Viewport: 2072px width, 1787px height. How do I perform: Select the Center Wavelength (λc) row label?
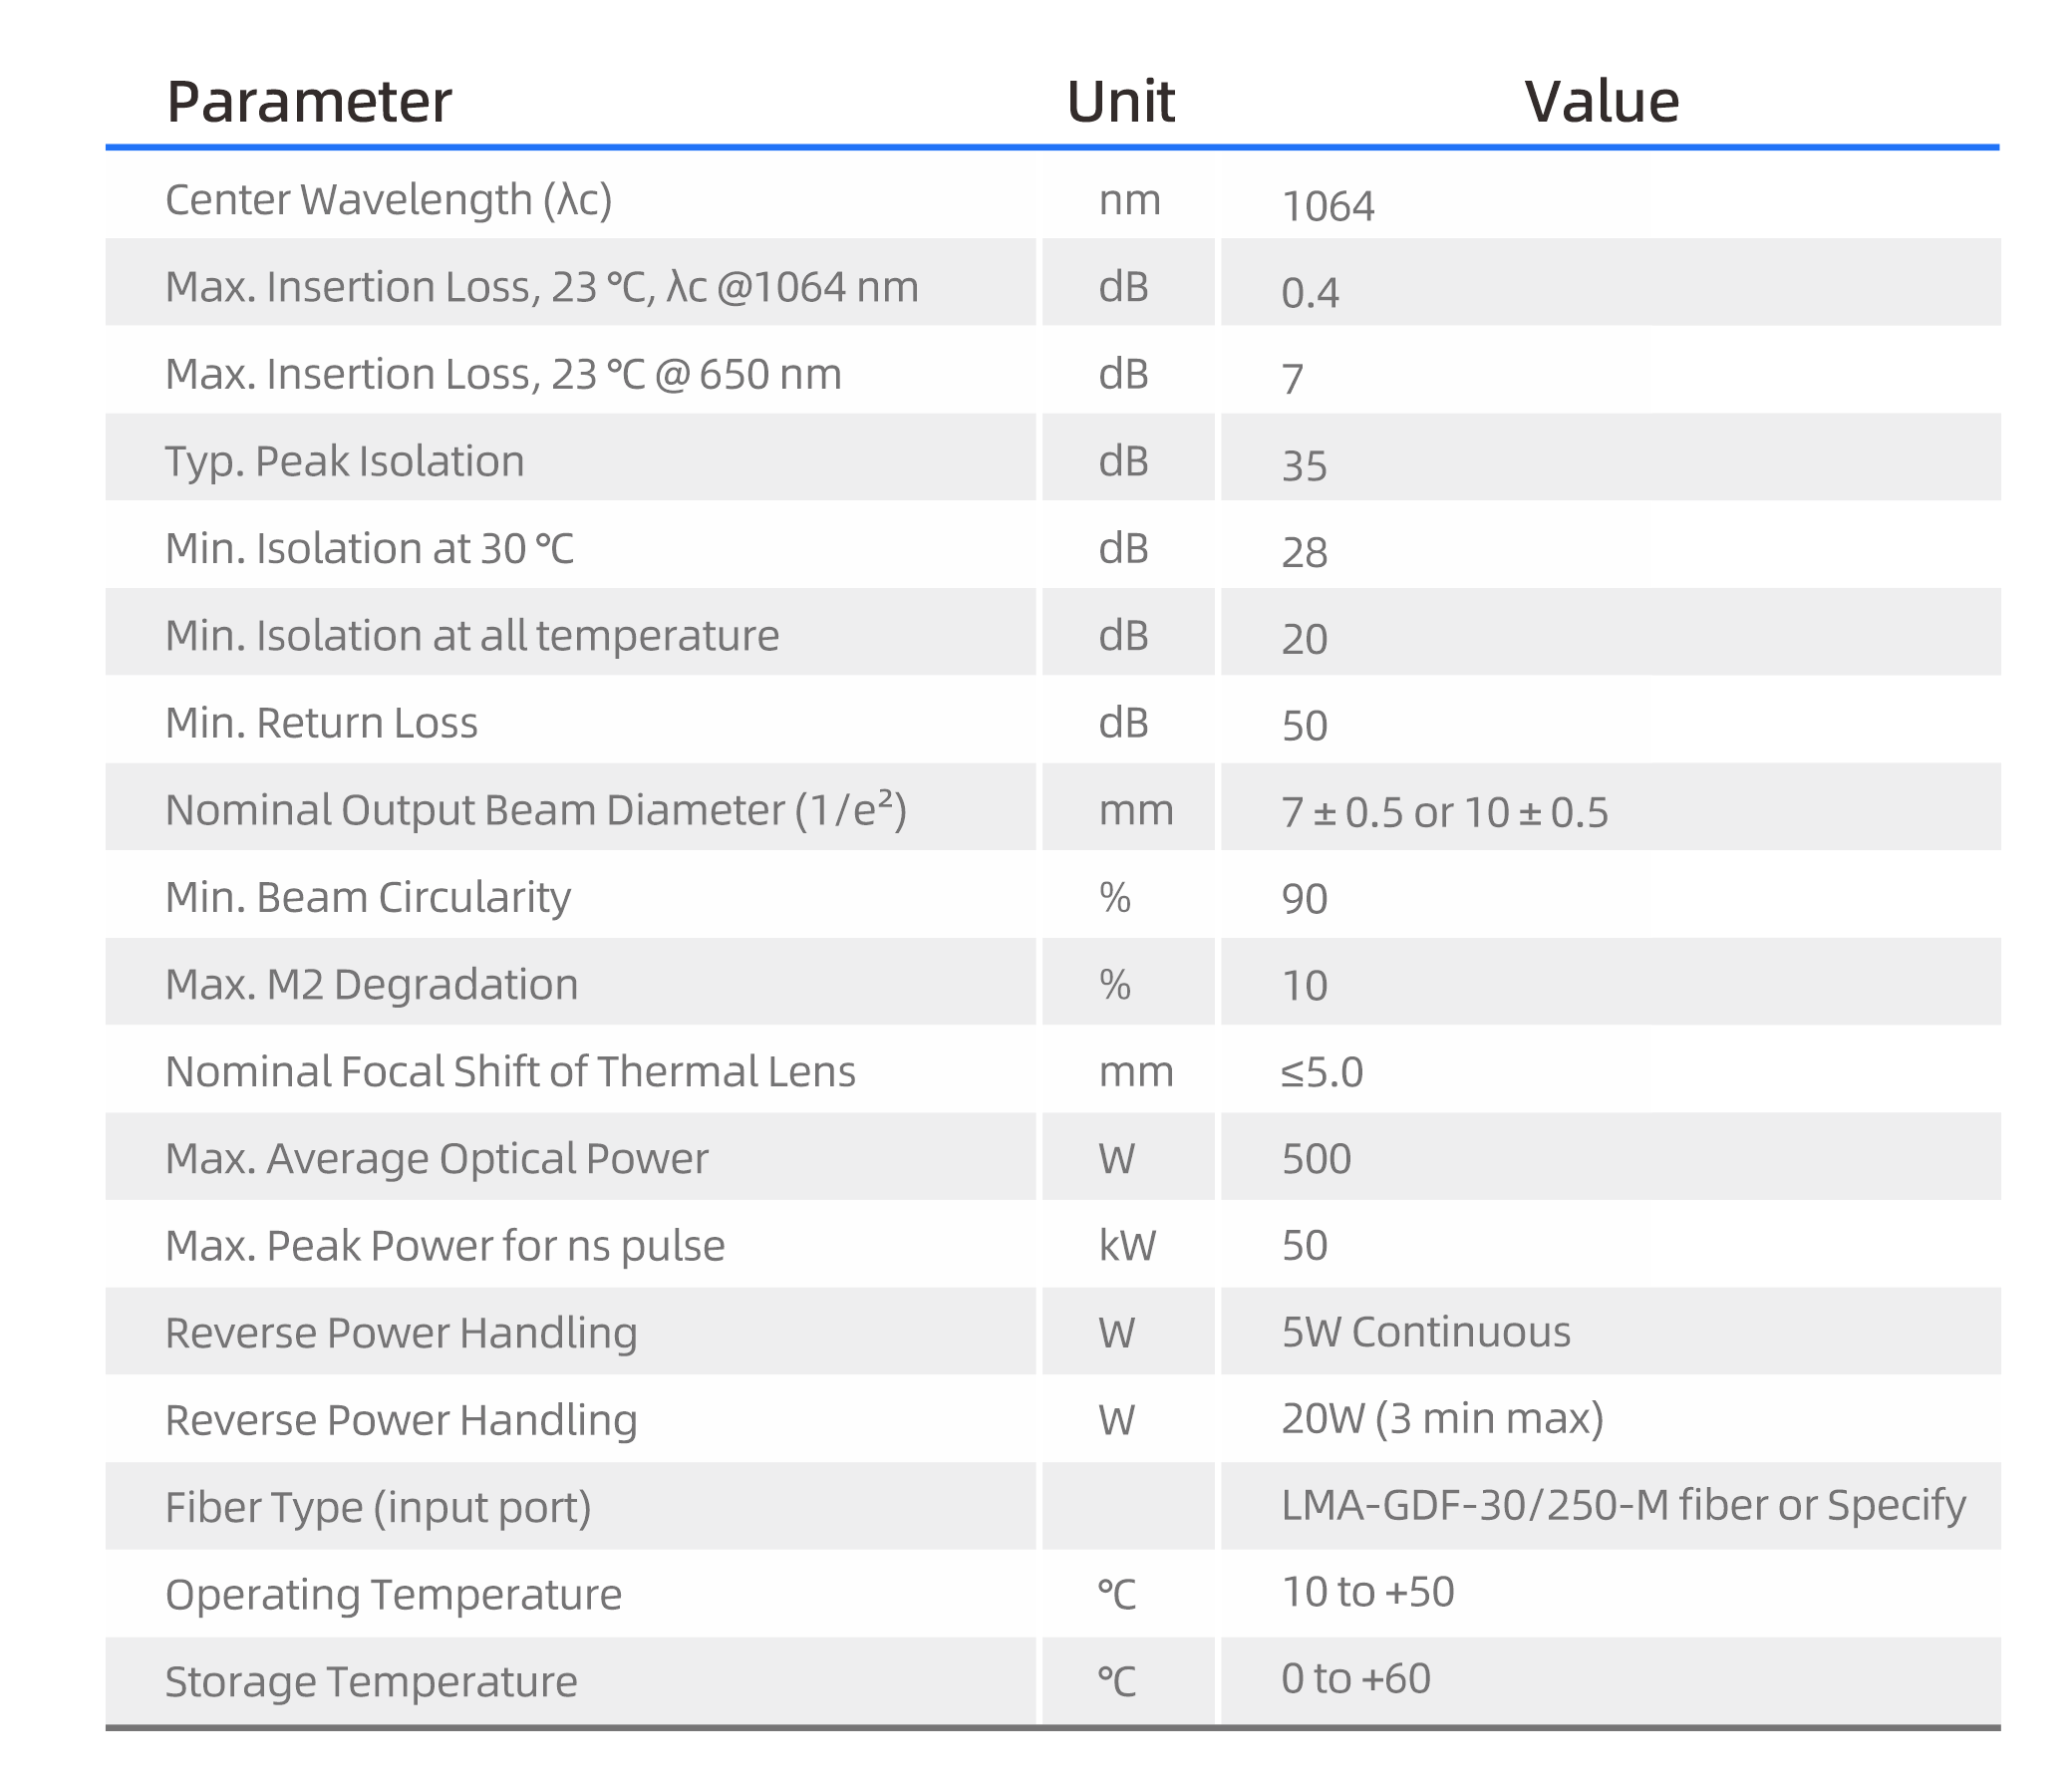coord(388,200)
